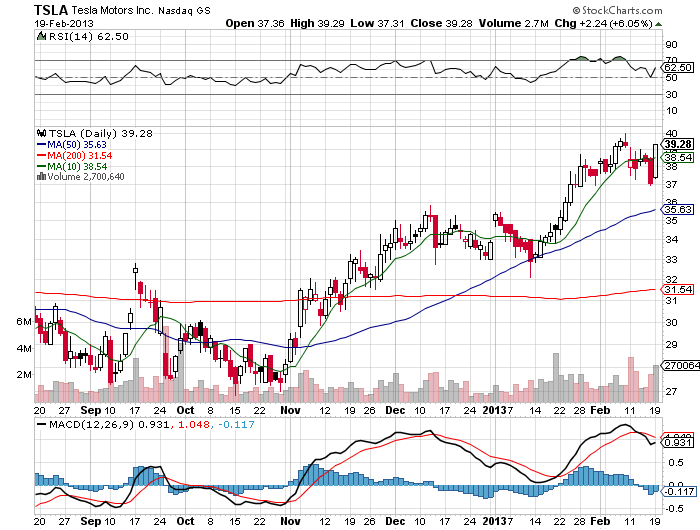This screenshot has width=700, height=530.
Task: Click the blue MA(50) legend line
Action: (42, 145)
